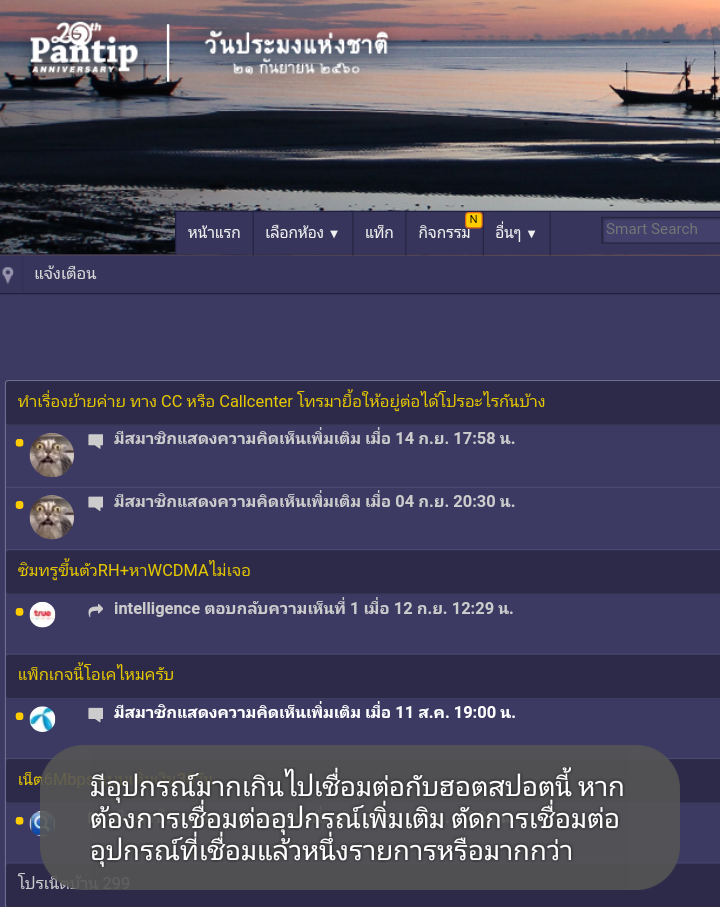This screenshot has height=907, width=720.
Task: Click the Pantip 20th Anniversary logo
Action: 84,48
